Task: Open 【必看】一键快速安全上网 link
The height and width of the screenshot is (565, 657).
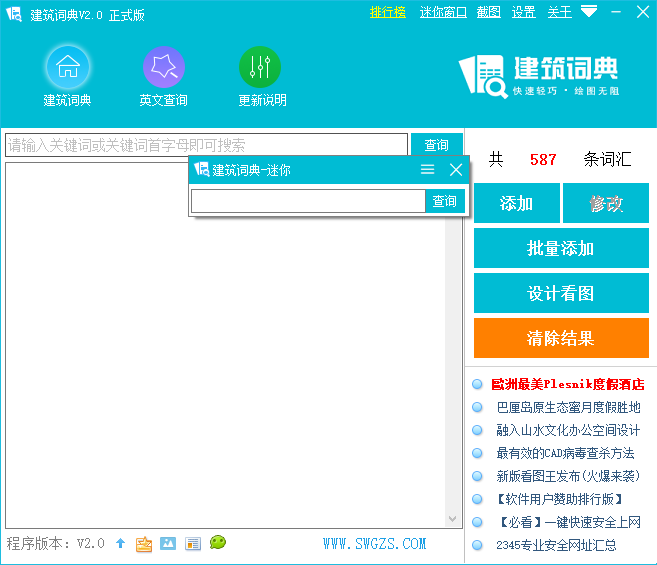Action: pos(570,522)
